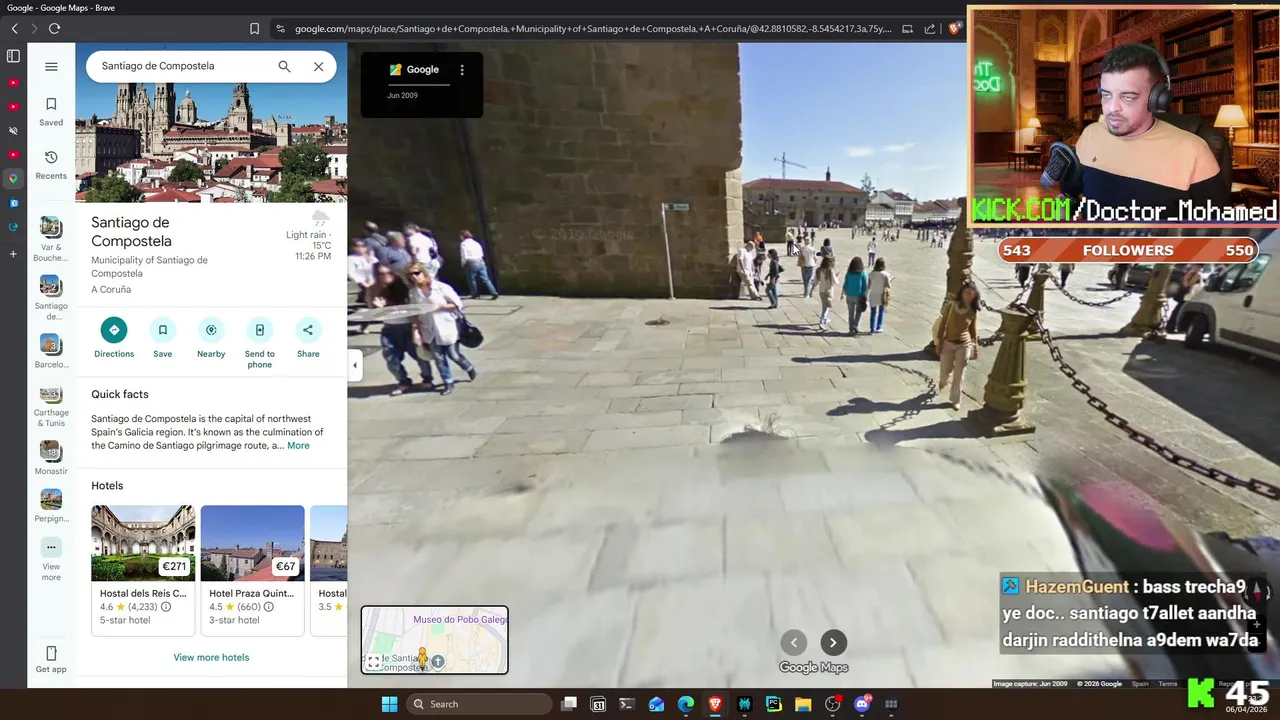Get Directions to Santiago de Compostela
The image size is (1280, 720).
tap(114, 338)
